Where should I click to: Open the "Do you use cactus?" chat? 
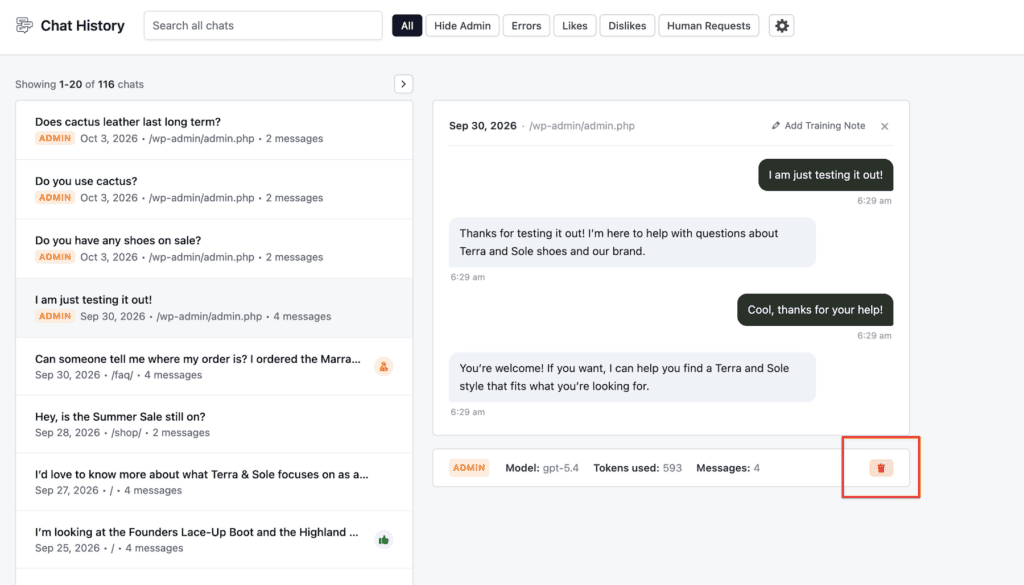214,189
